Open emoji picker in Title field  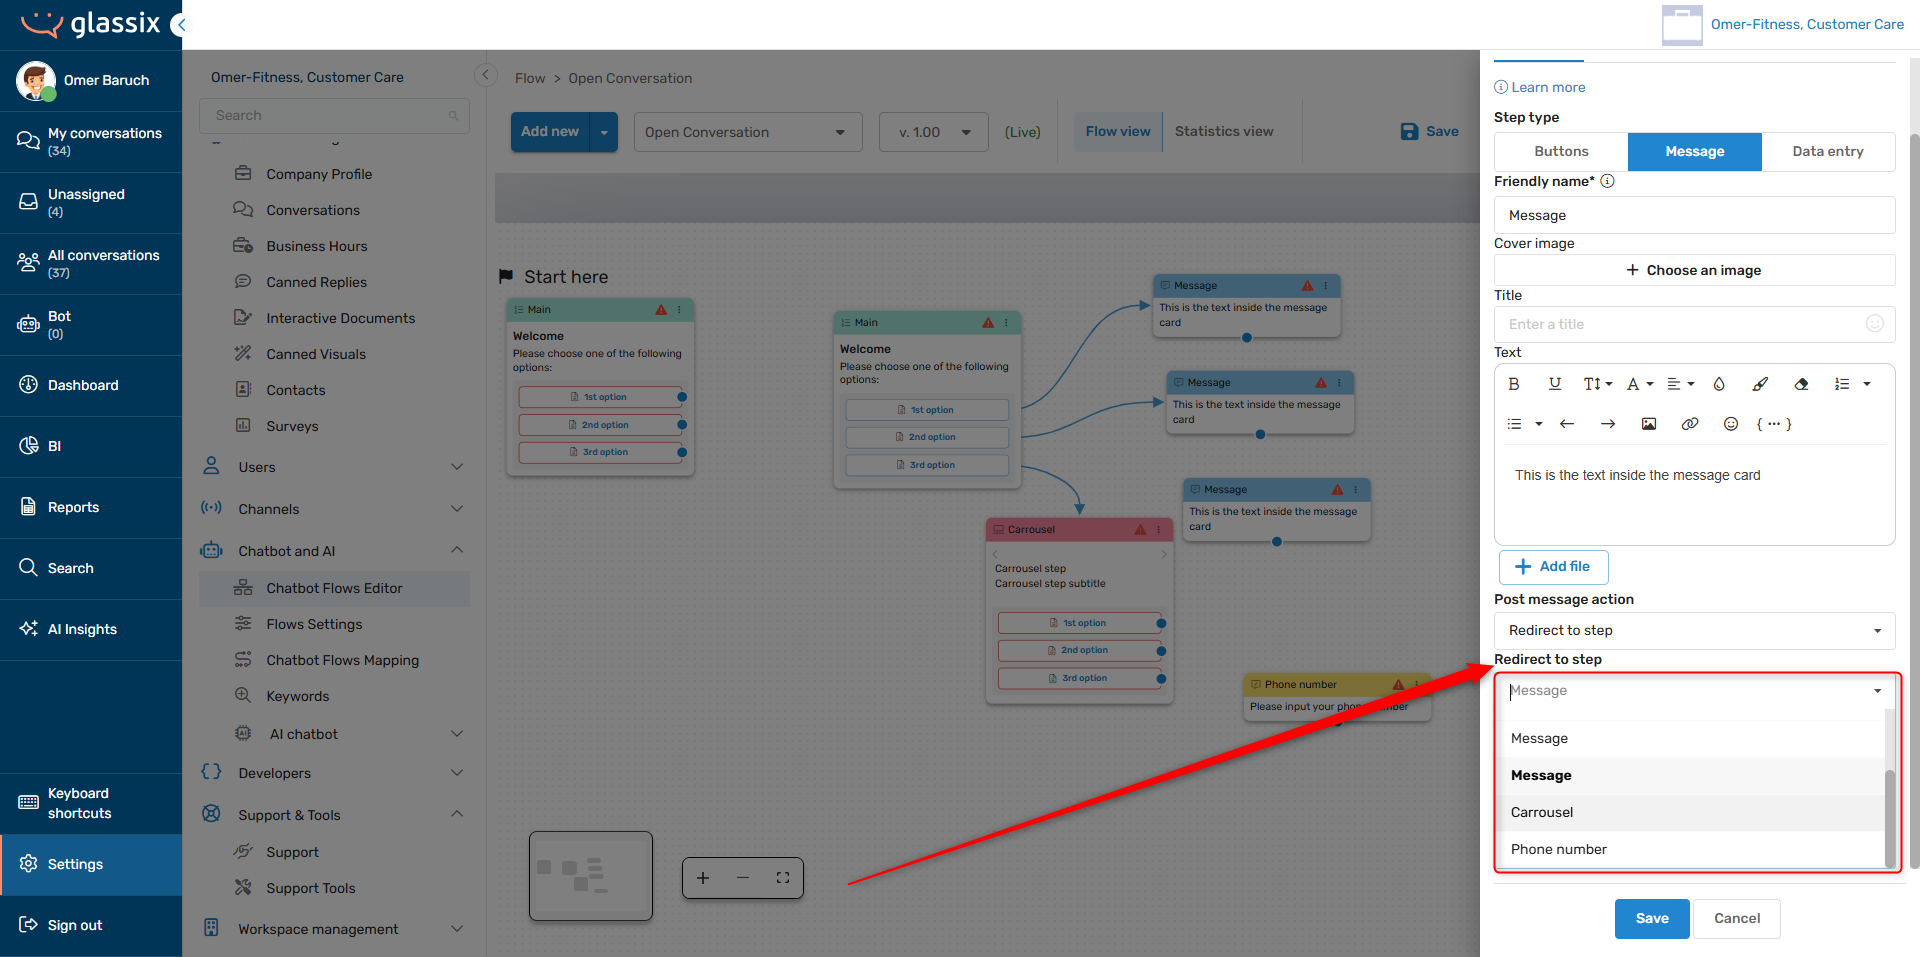coord(1875,324)
